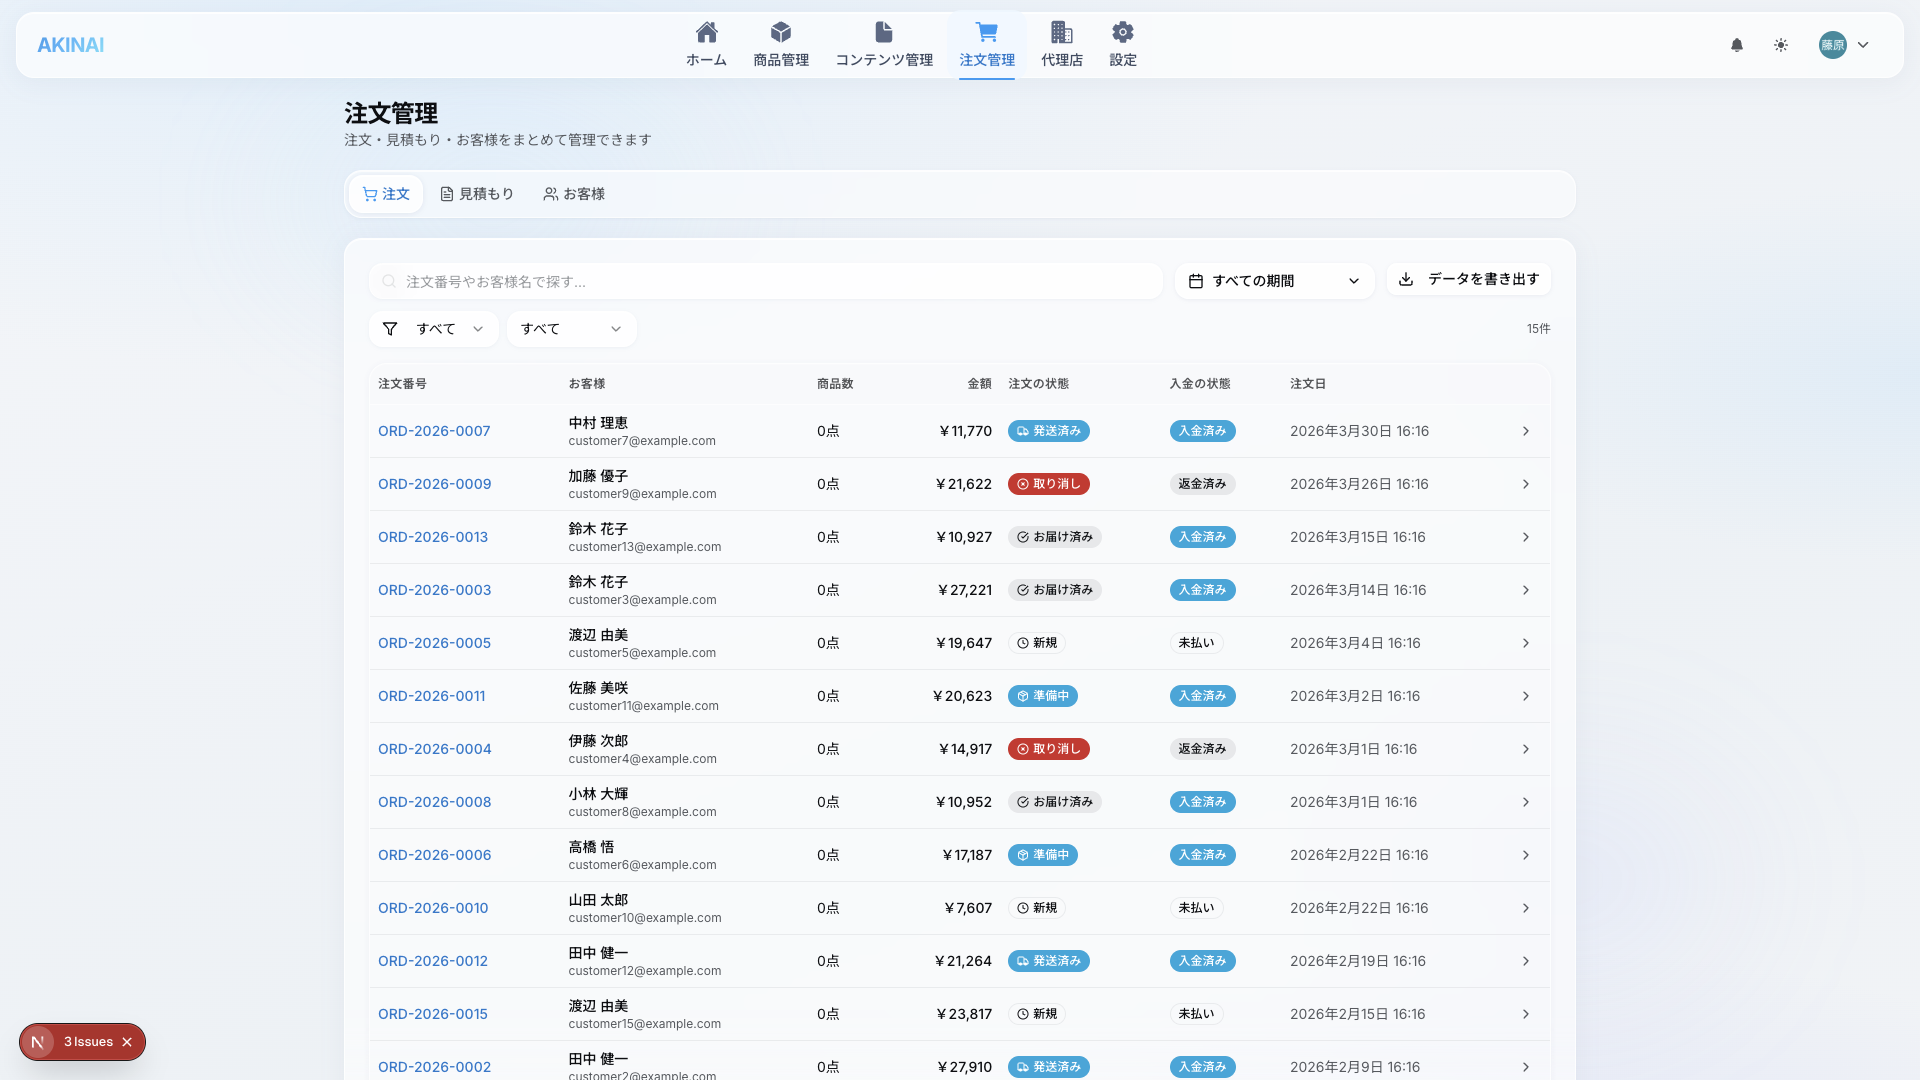Open 代理店 navigation item

(x=1062, y=45)
